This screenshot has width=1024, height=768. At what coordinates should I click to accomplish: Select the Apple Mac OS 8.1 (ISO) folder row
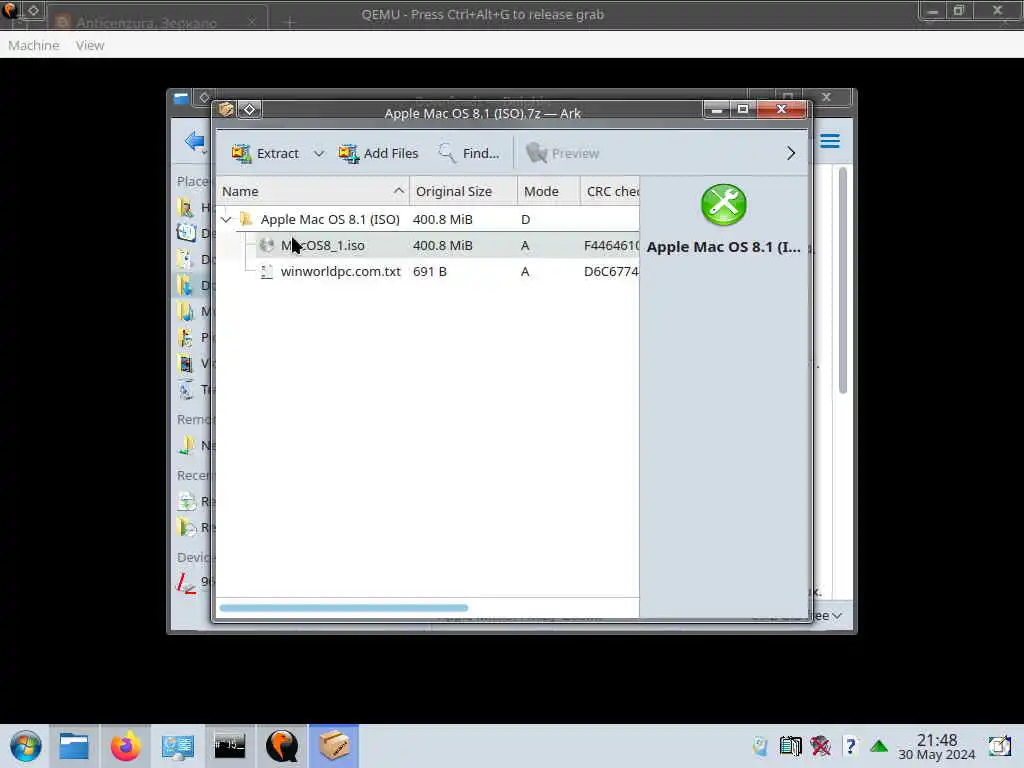428,219
